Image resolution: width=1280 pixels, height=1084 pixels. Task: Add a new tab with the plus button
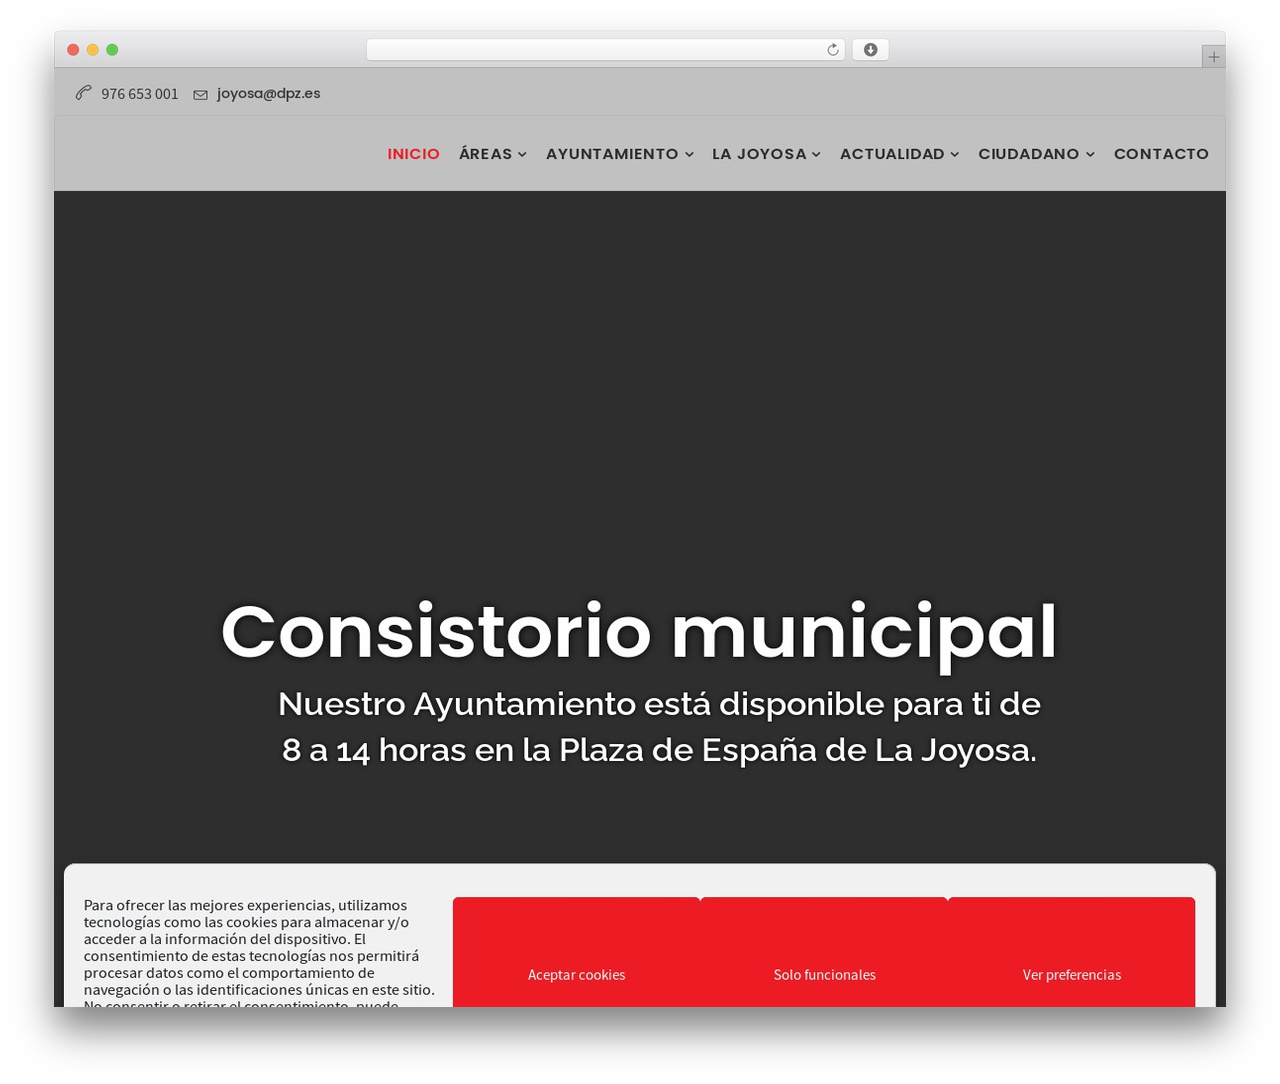1213,57
